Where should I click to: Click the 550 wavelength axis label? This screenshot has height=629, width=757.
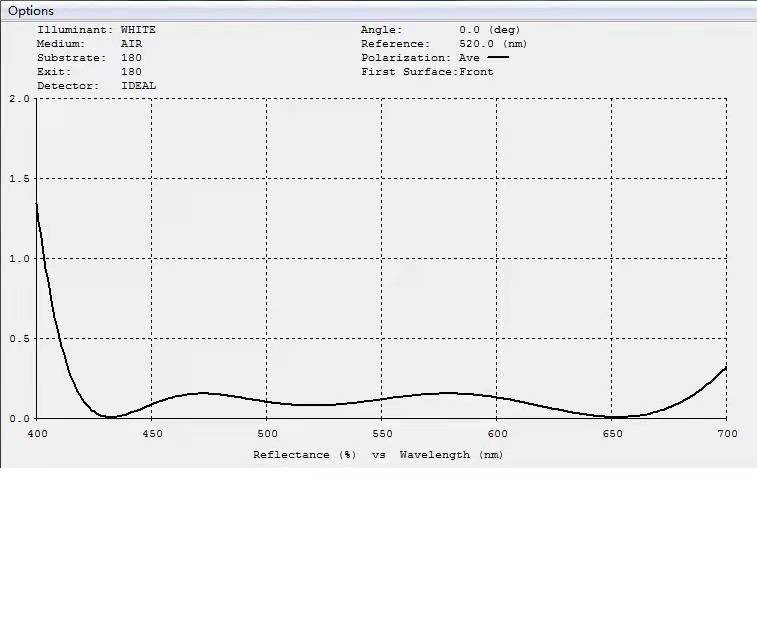tap(382, 434)
